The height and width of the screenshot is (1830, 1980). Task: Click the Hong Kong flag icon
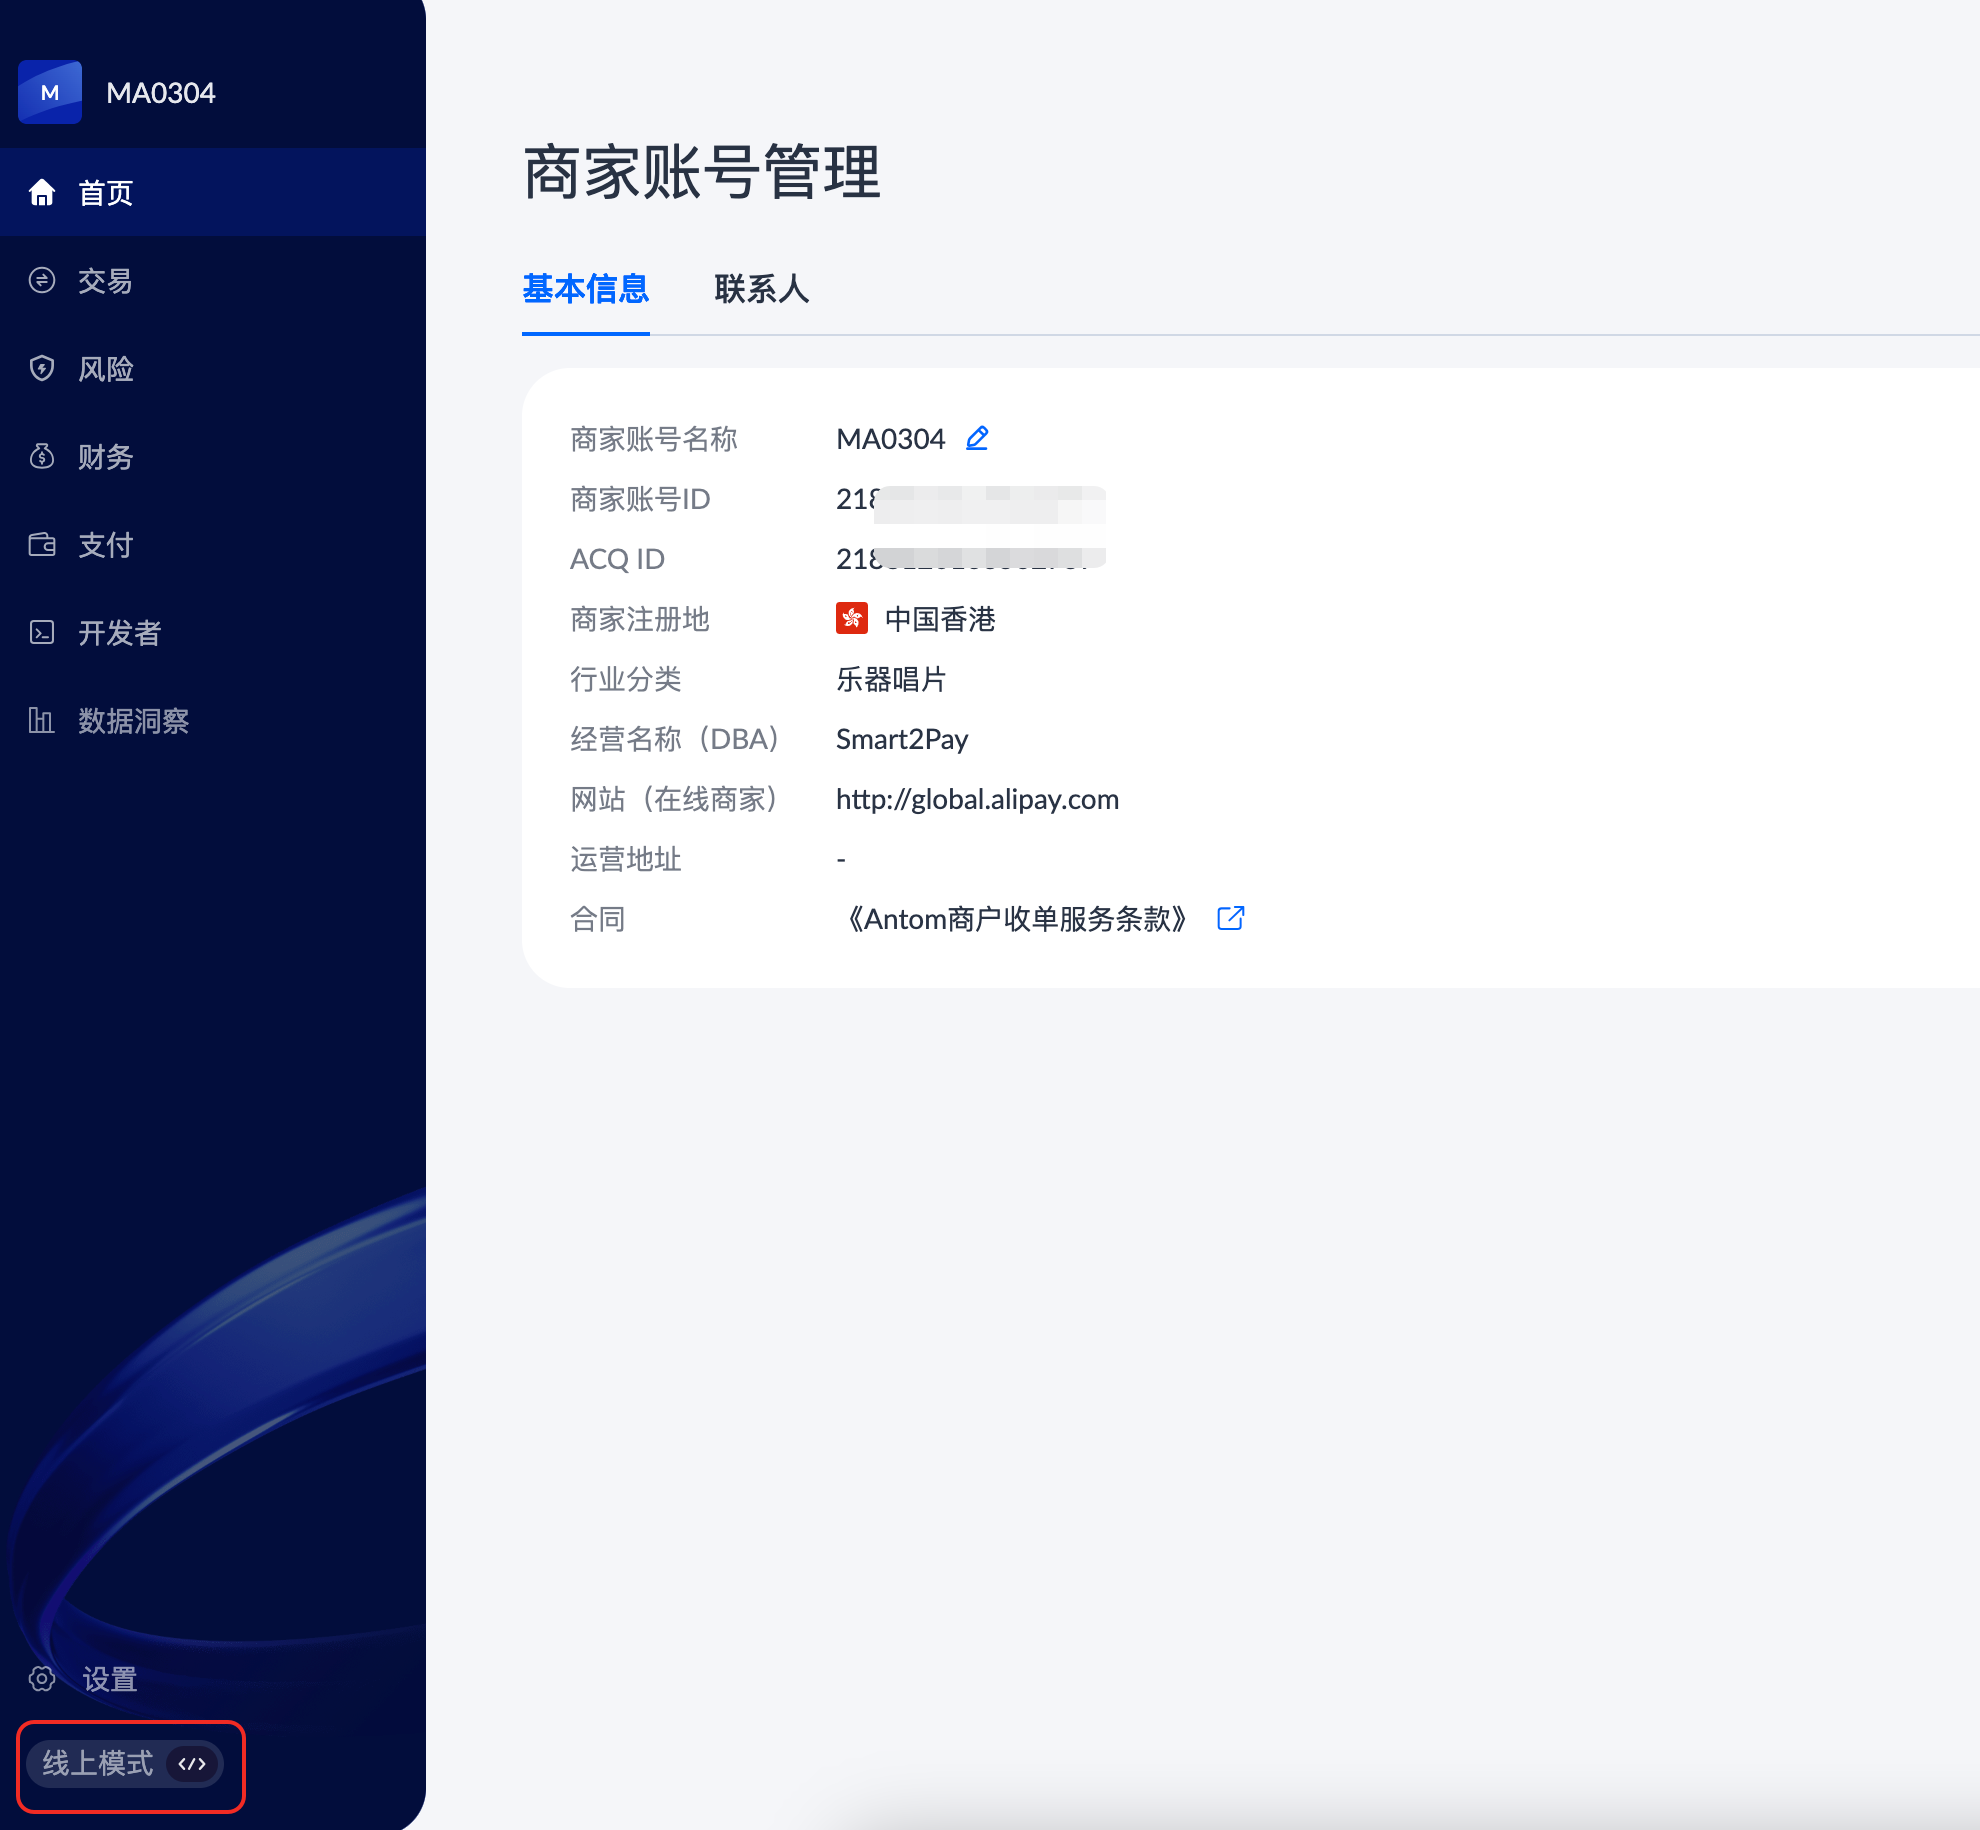(851, 618)
